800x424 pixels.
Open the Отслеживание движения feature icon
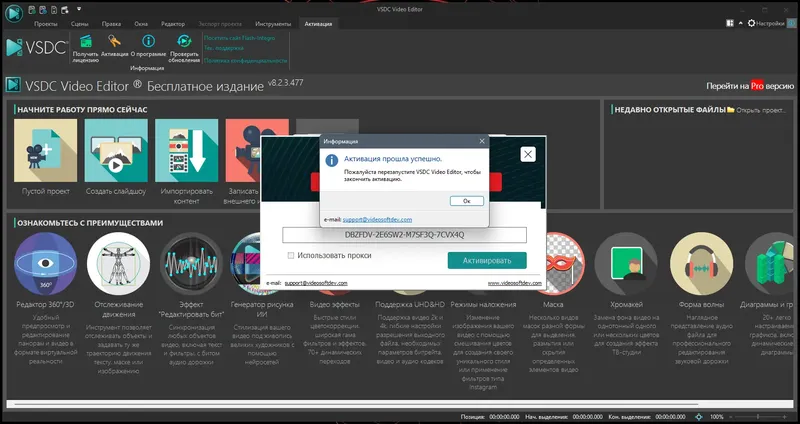point(118,263)
